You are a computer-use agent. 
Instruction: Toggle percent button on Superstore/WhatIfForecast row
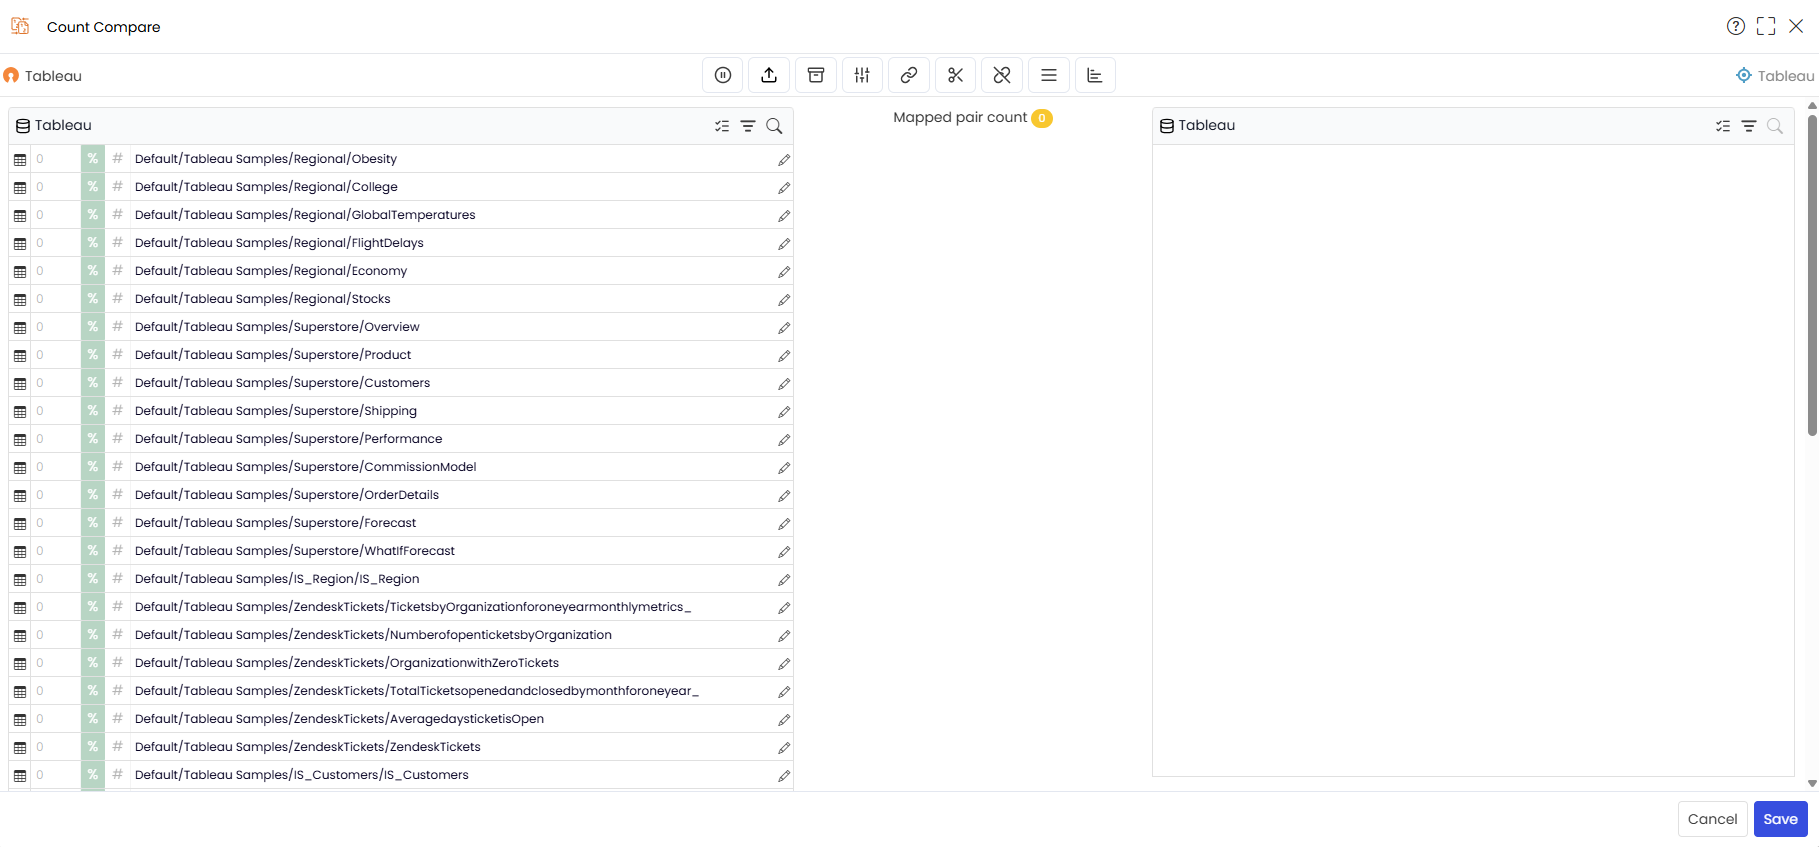[x=93, y=551]
